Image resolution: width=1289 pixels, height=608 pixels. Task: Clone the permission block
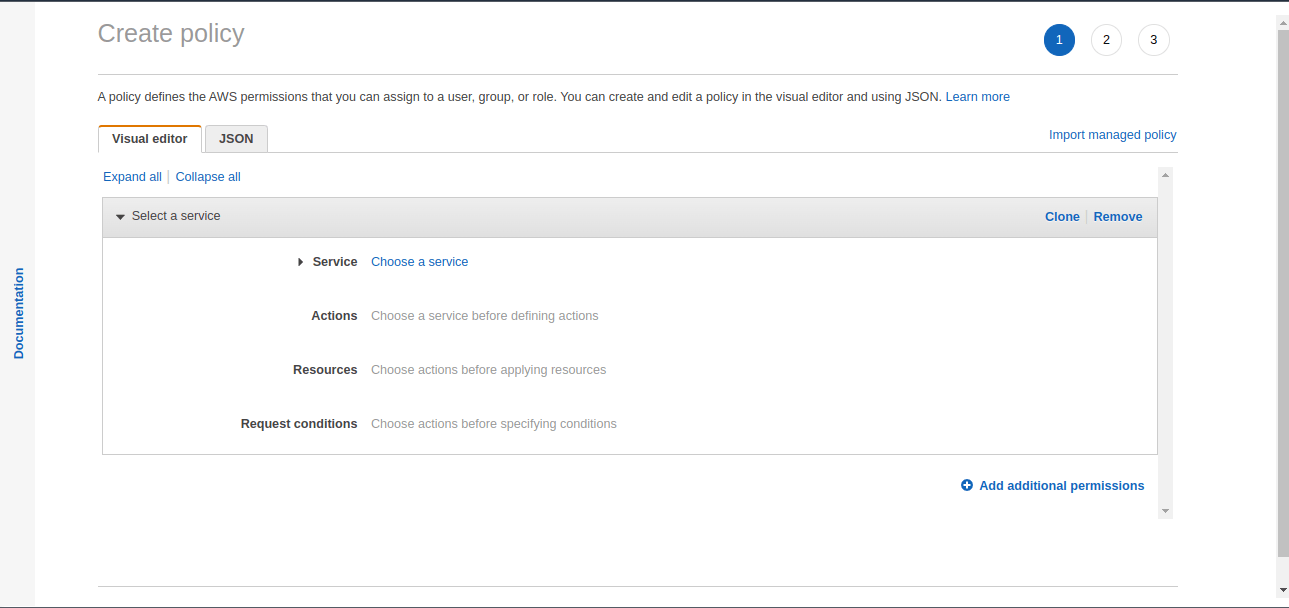tap(1062, 216)
